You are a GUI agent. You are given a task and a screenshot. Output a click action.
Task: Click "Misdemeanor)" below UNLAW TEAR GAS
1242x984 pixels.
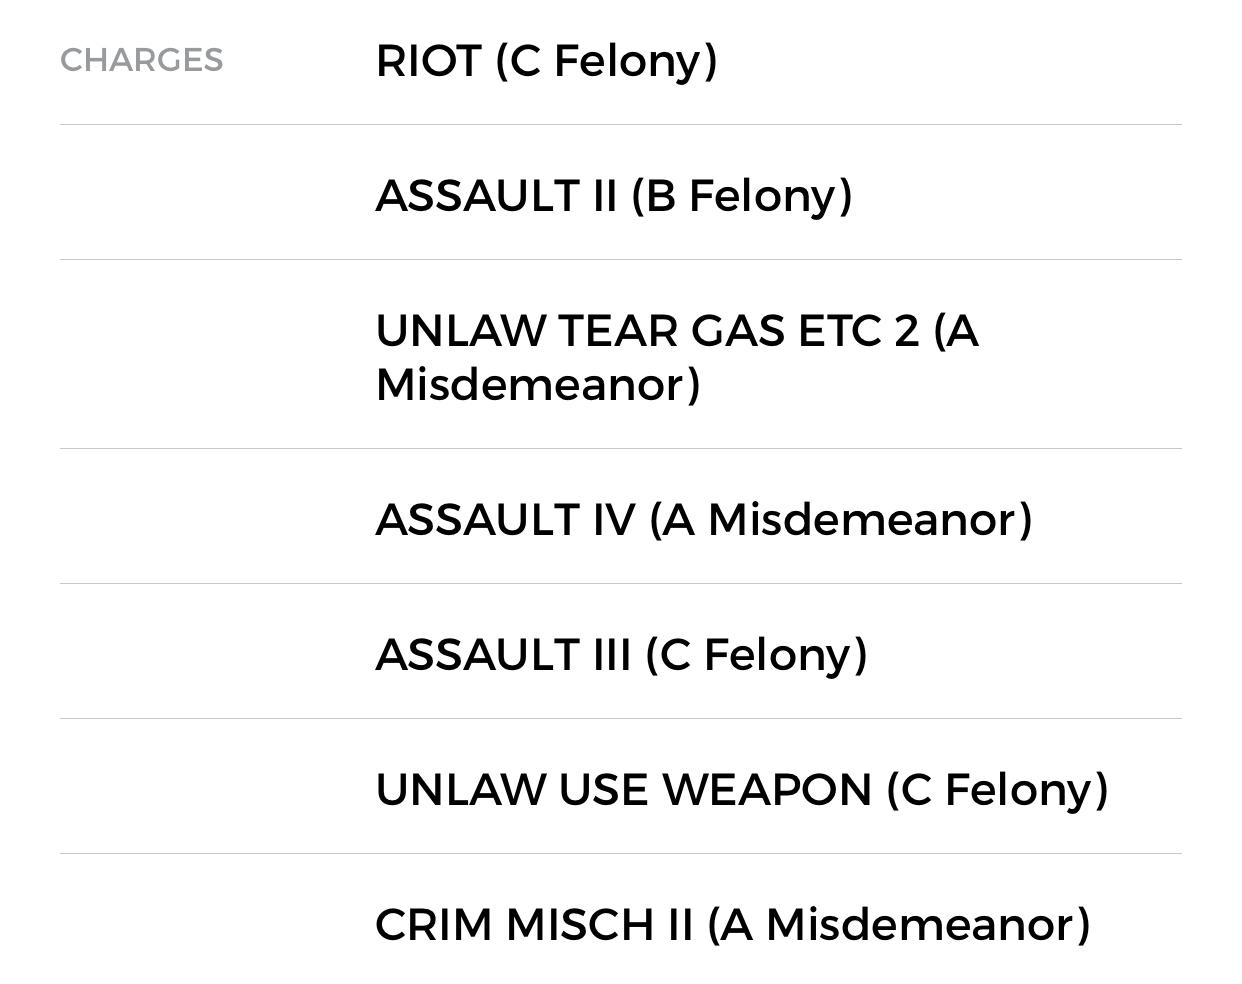point(538,385)
